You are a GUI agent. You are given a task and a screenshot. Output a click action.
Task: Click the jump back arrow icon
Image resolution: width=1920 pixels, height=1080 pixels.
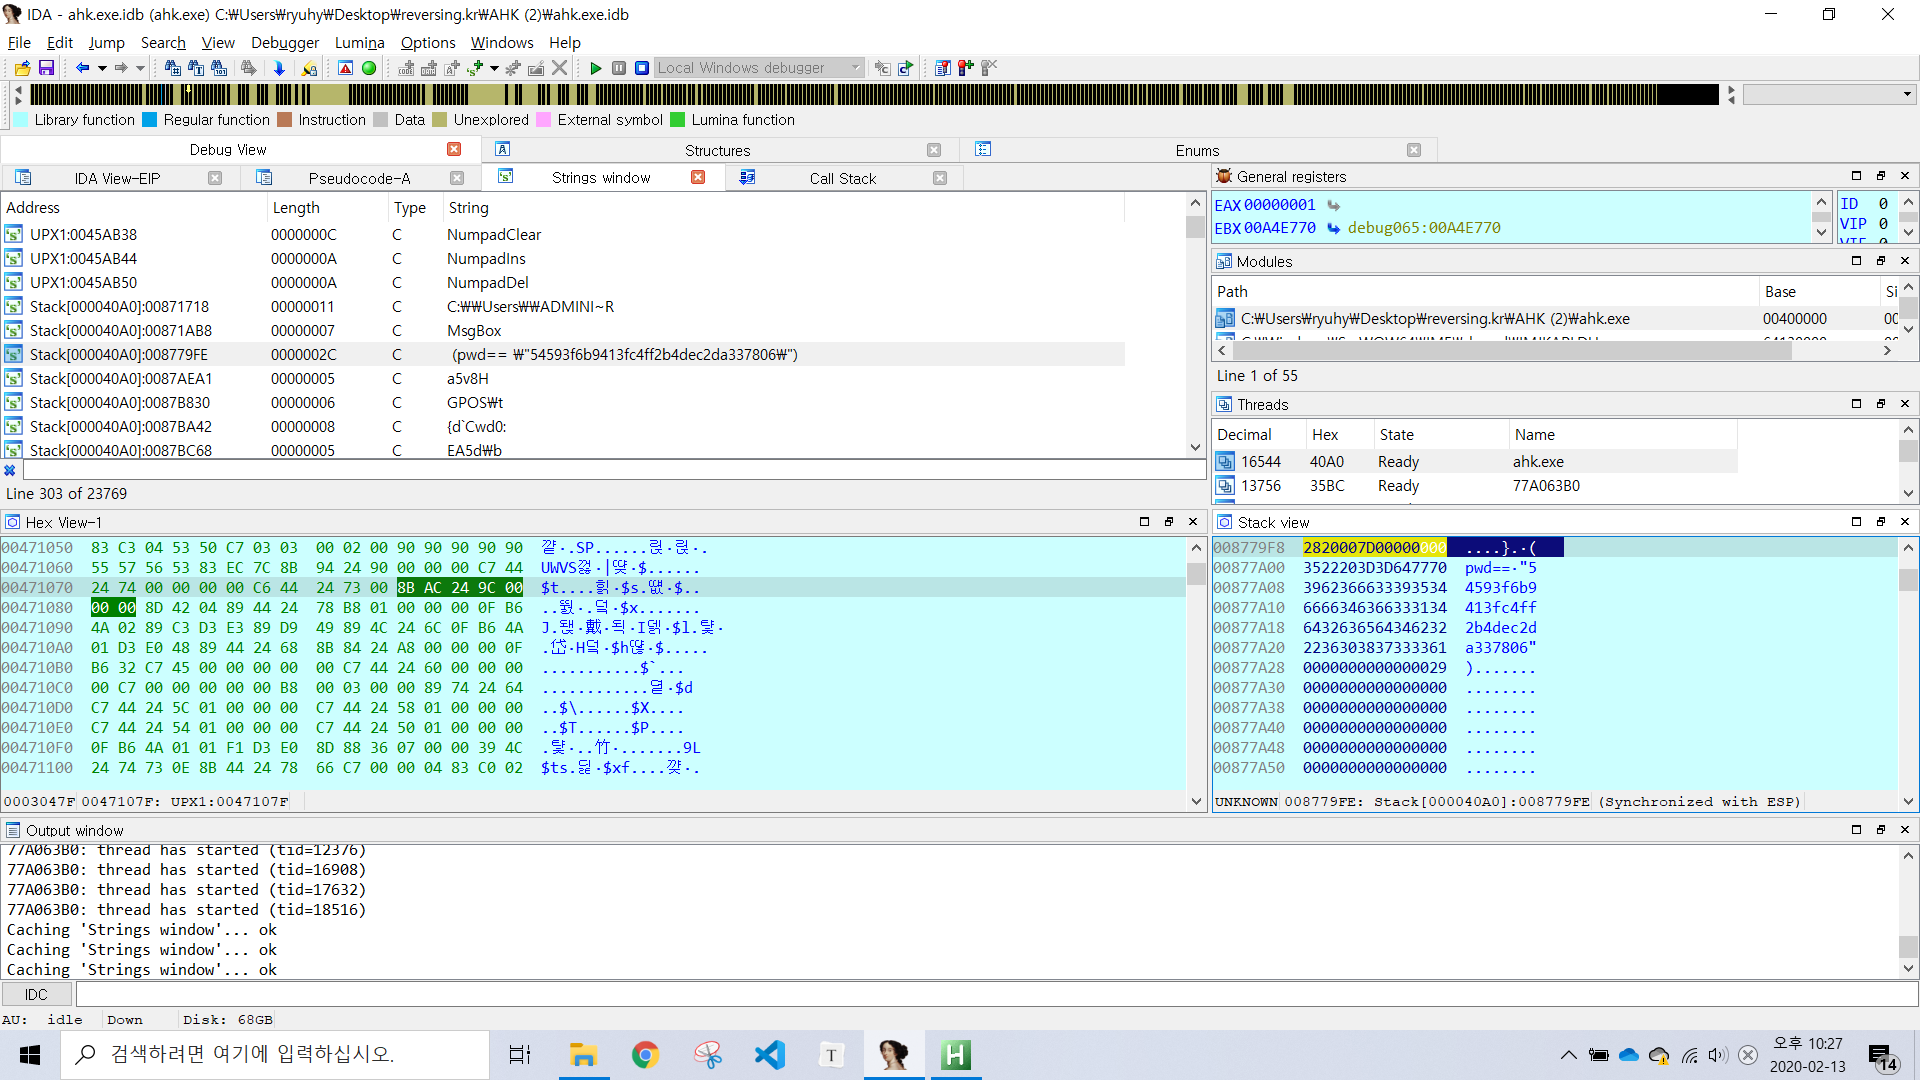click(x=82, y=68)
